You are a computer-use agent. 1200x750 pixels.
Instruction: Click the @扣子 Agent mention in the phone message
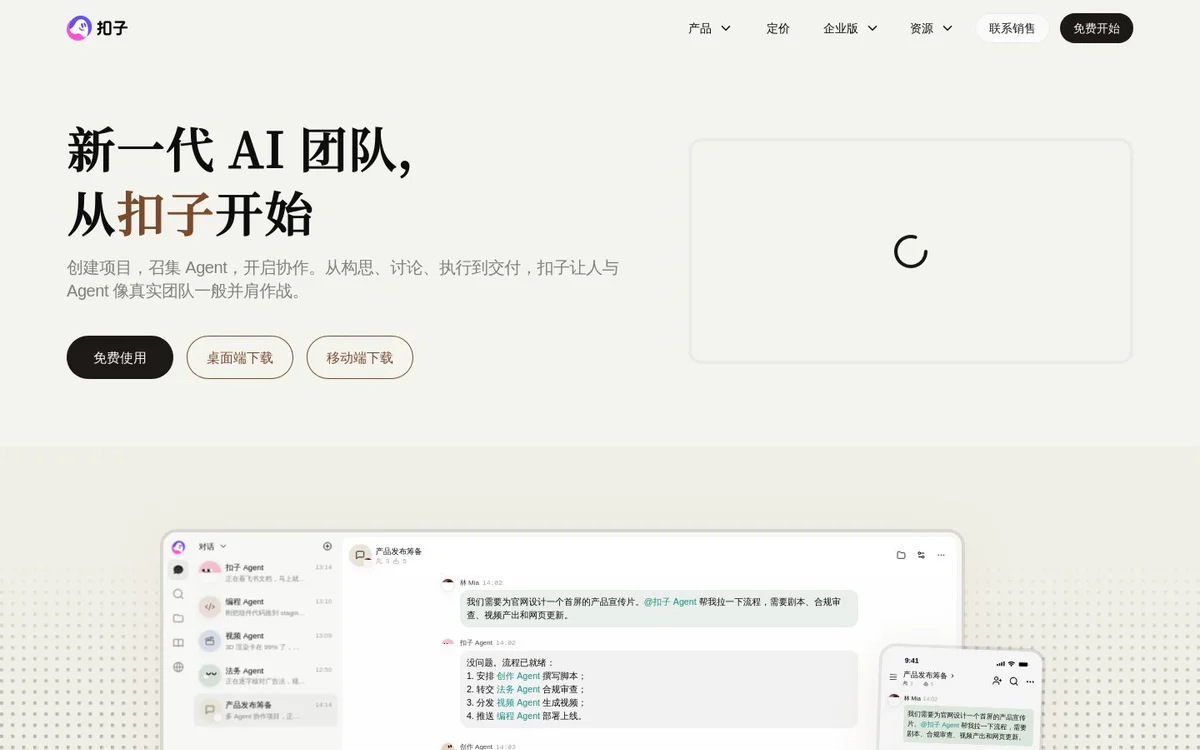point(939,724)
